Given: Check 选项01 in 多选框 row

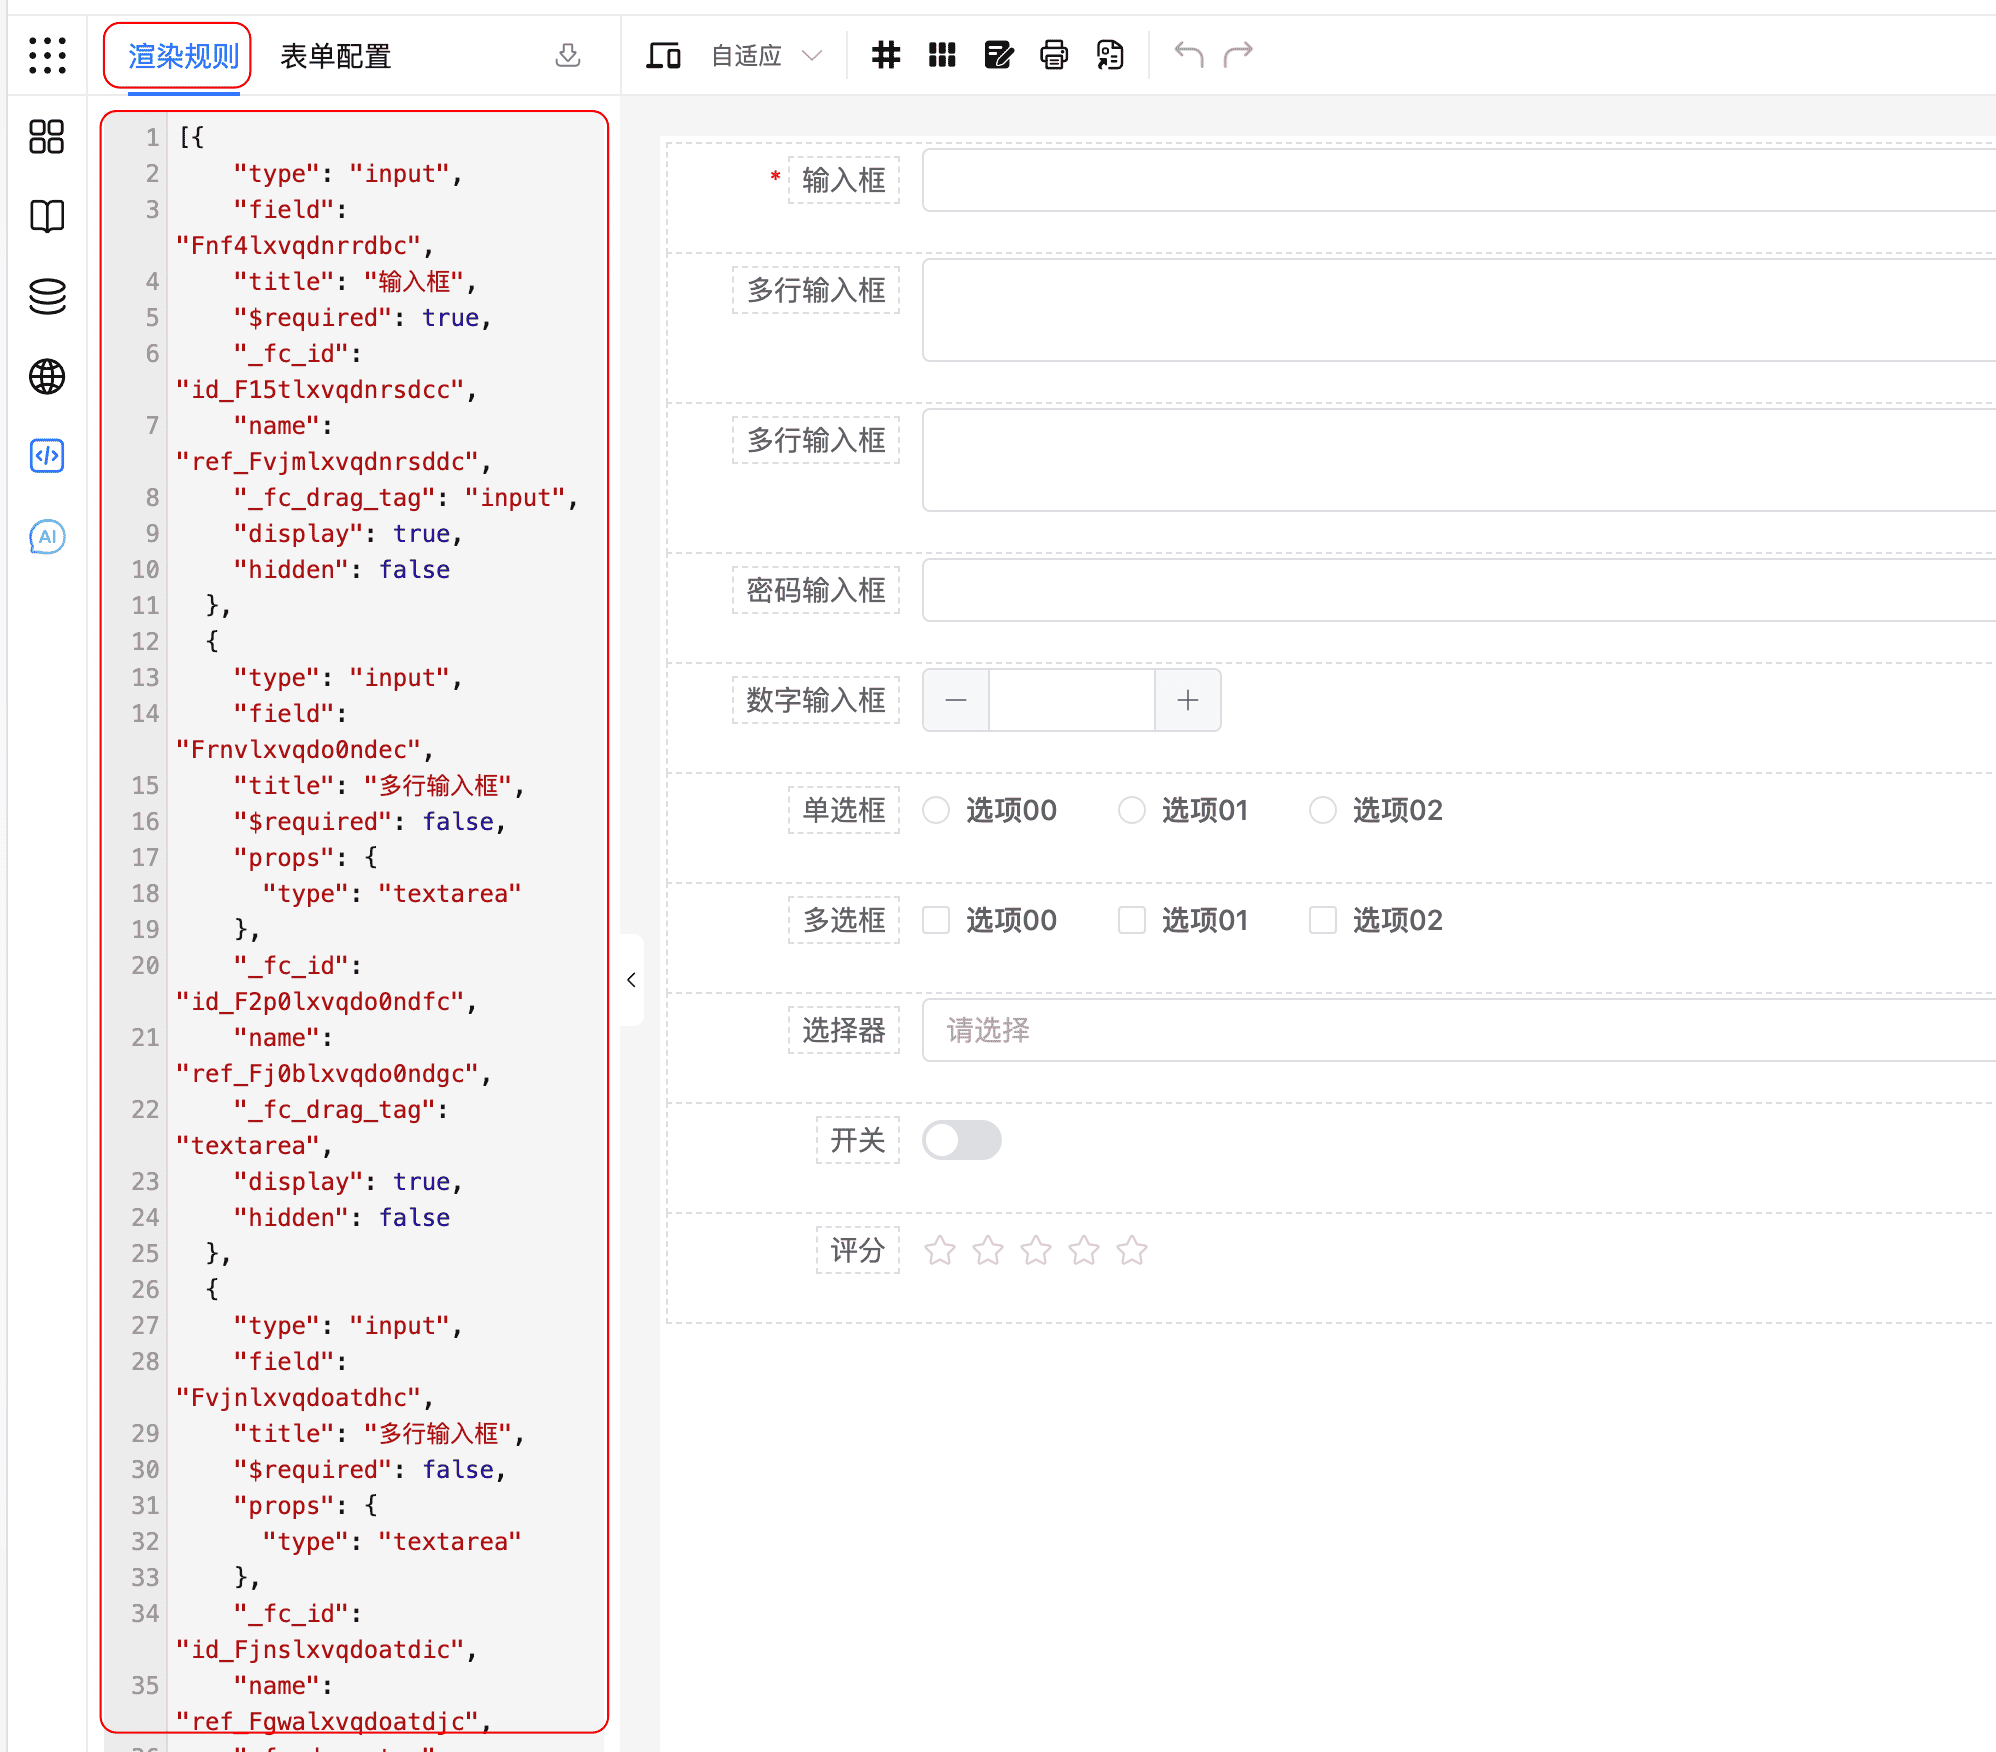Looking at the screenshot, I should point(1131,920).
